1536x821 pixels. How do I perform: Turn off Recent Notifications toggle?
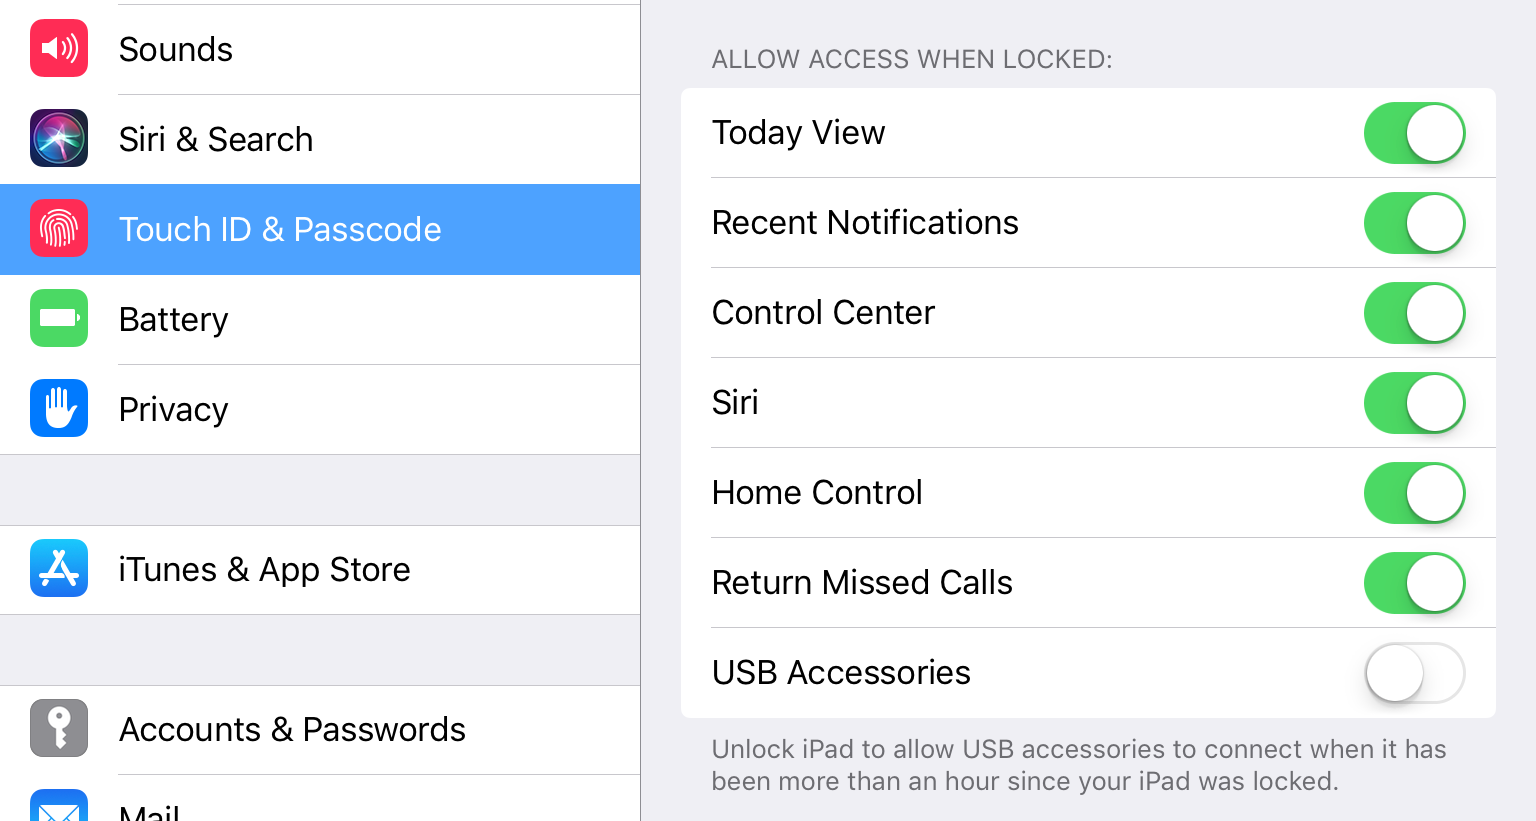coord(1414,223)
